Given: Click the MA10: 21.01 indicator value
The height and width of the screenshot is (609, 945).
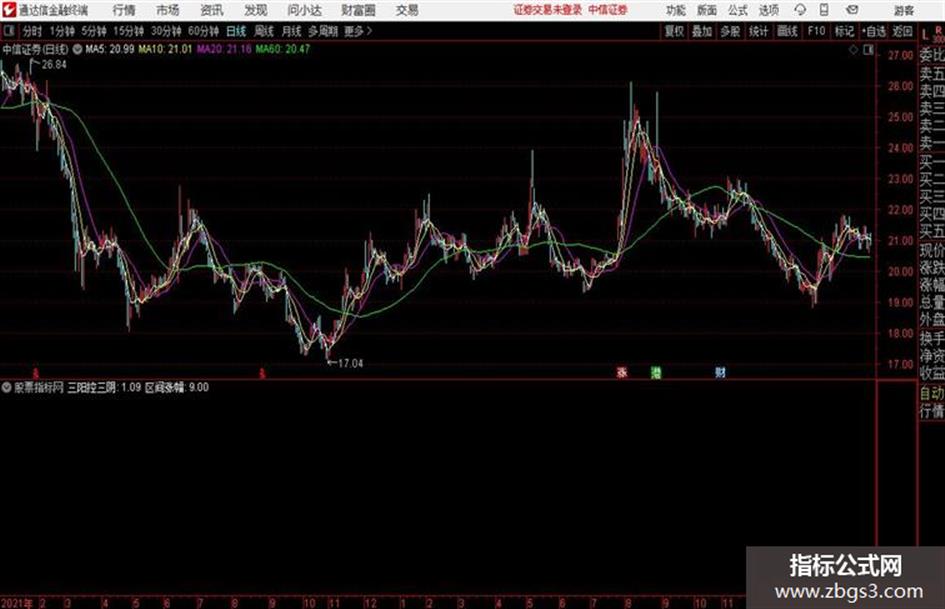Looking at the screenshot, I should tap(165, 49).
